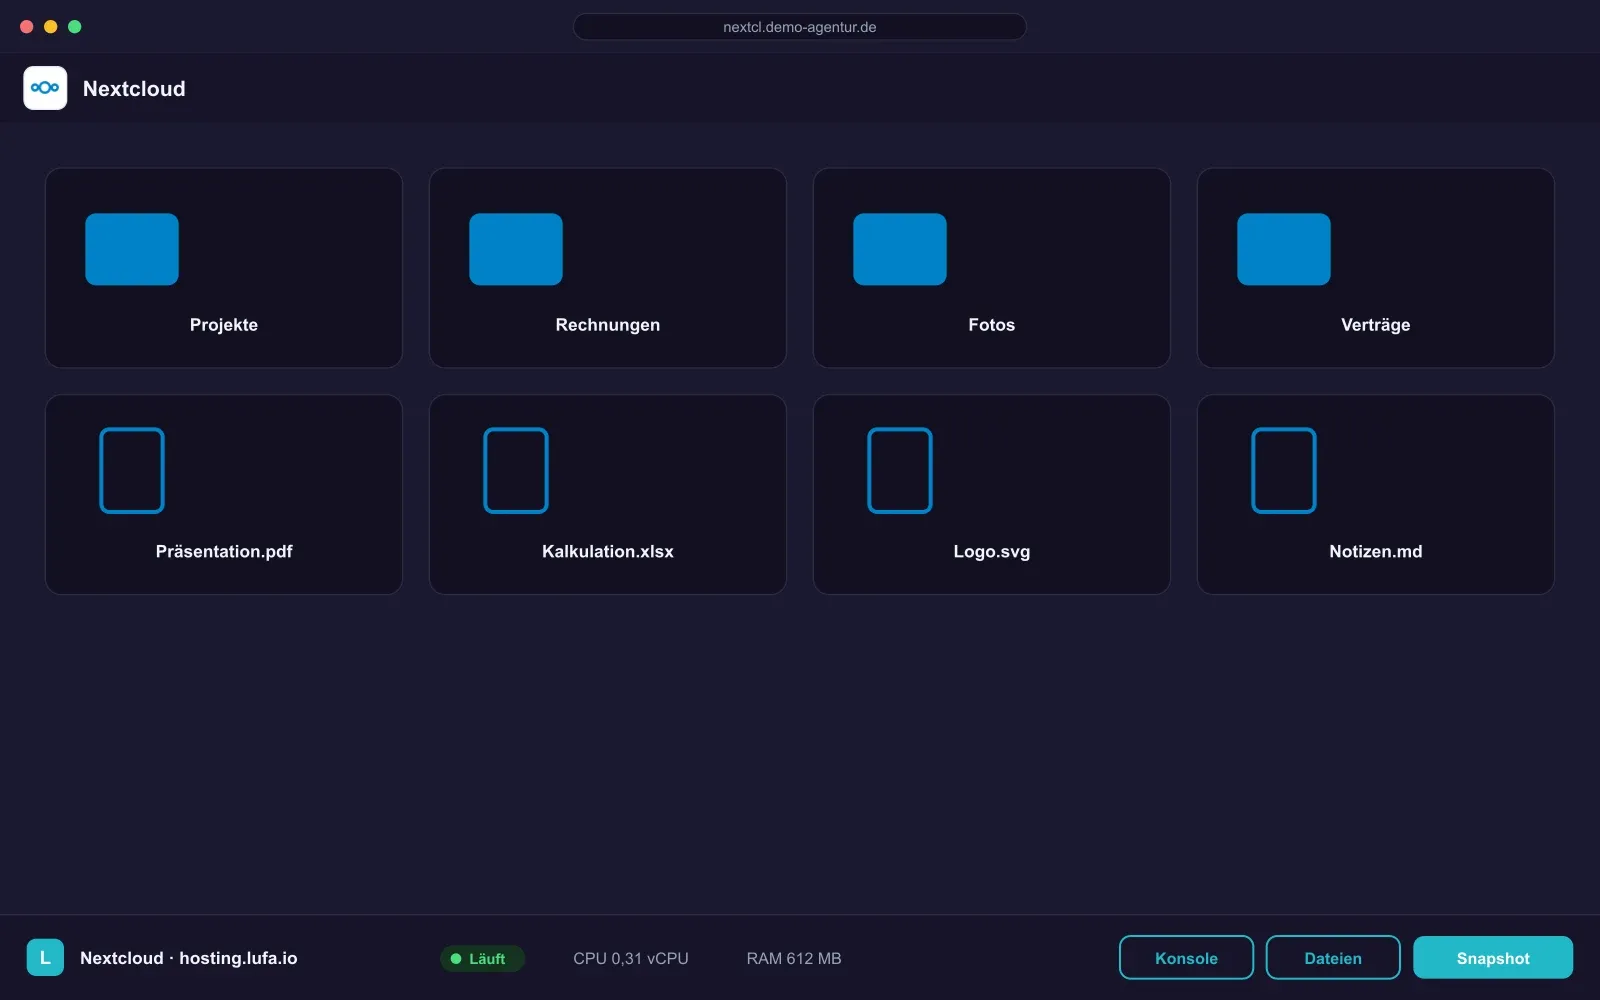
Task: Click the Nextcloud logo icon in header
Action: point(45,88)
